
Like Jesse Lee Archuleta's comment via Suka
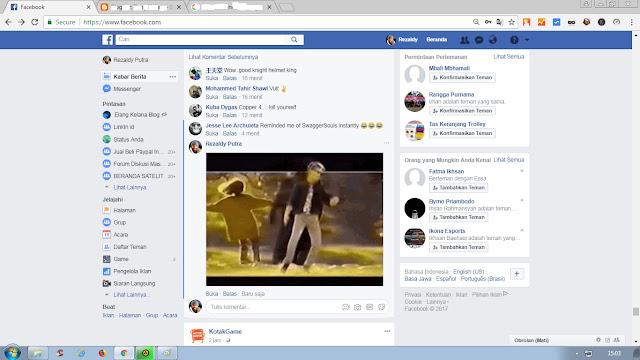click(211, 133)
